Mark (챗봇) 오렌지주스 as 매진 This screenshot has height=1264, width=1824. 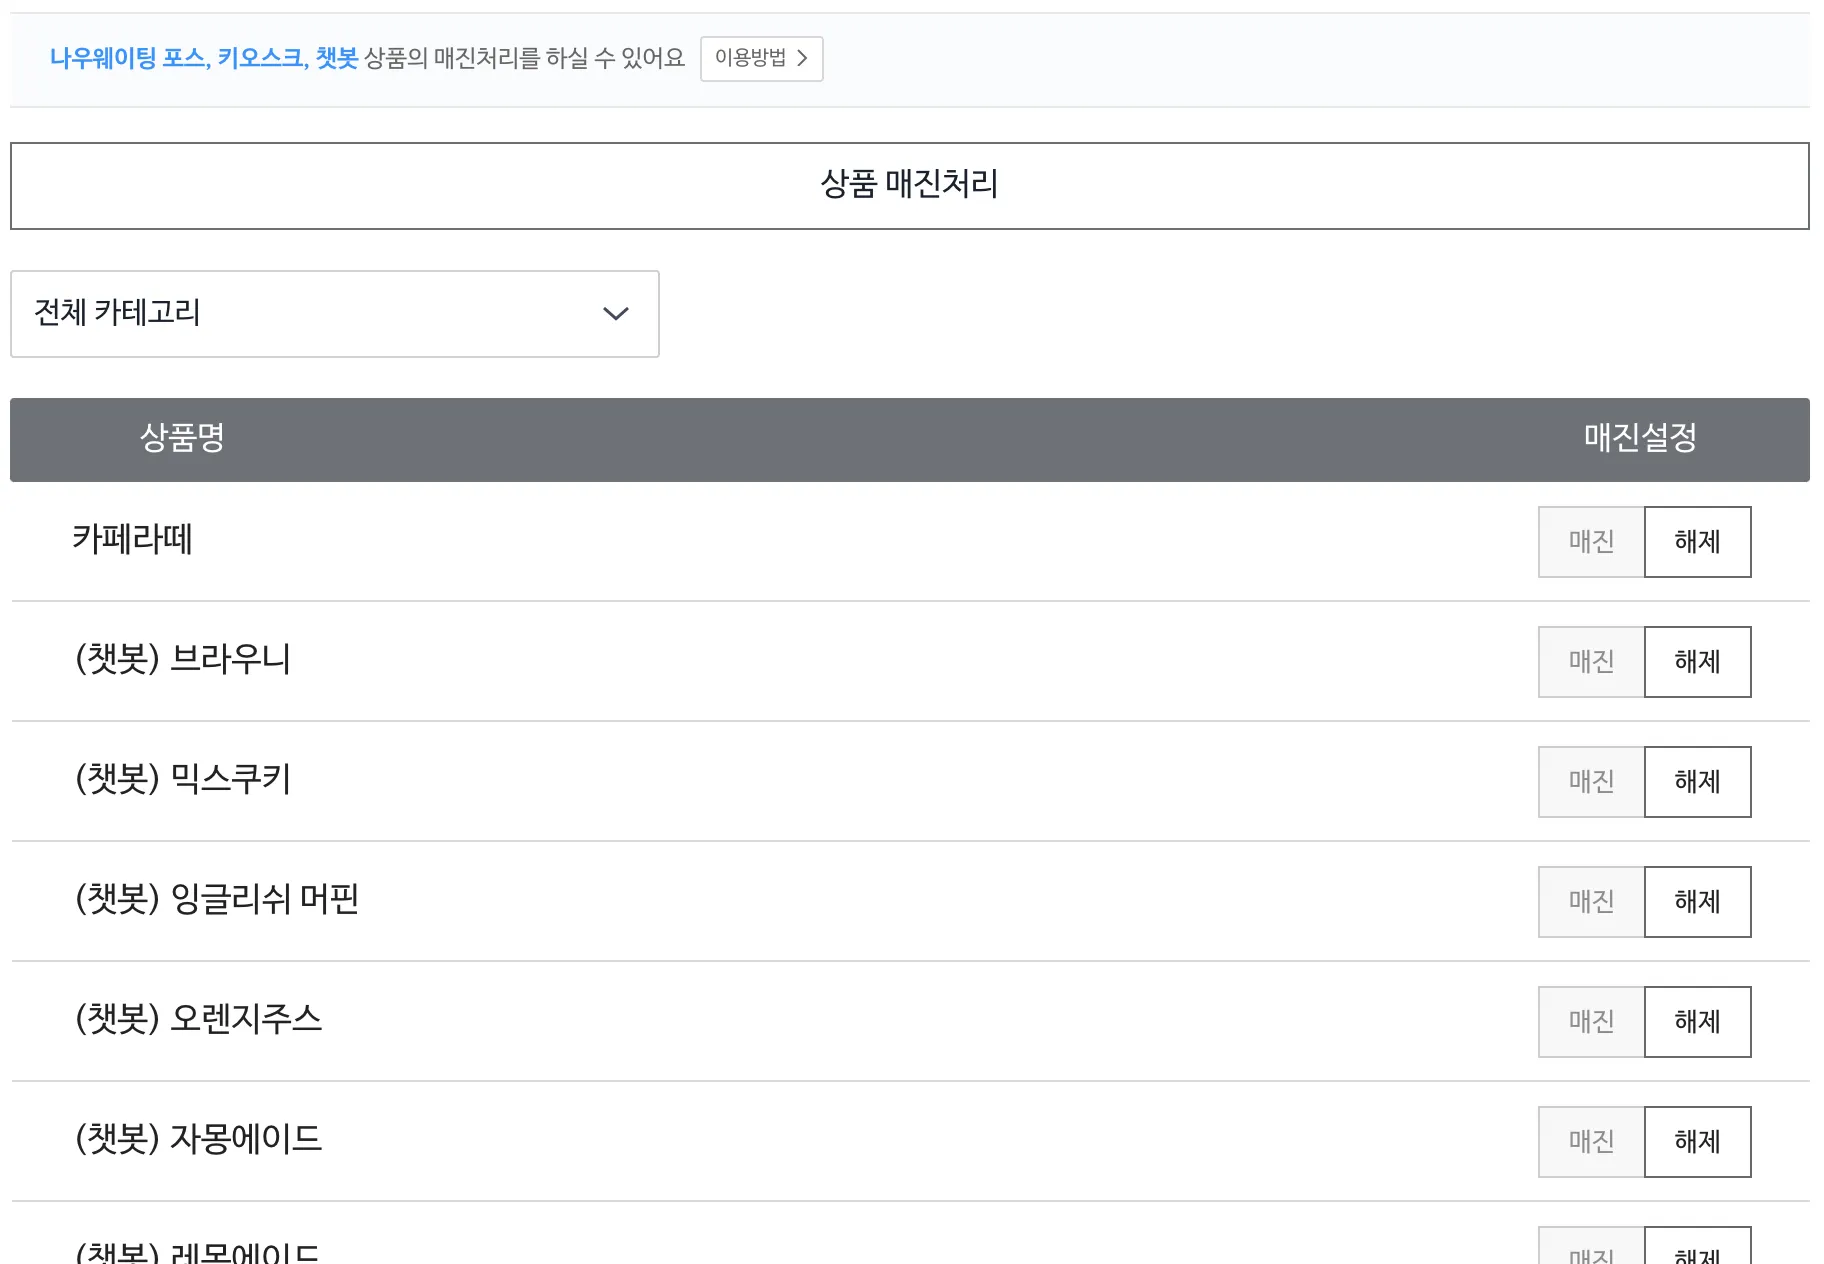point(1591,1022)
